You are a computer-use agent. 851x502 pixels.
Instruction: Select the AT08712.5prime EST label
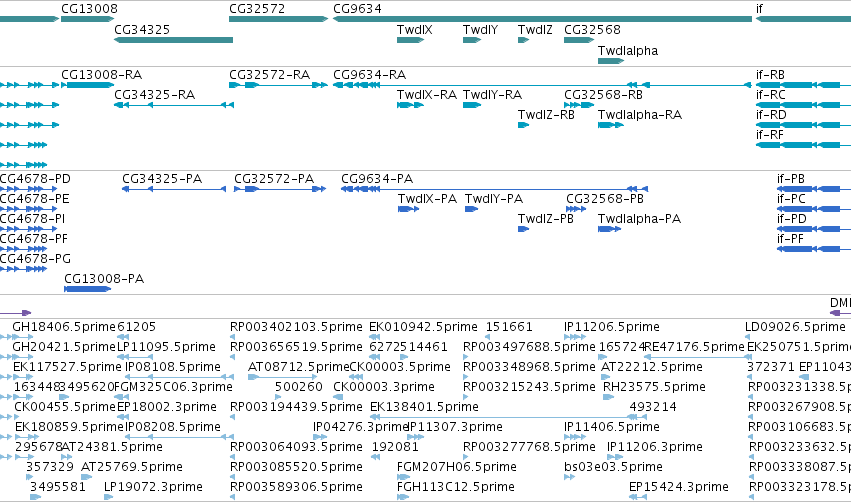[x=299, y=367]
